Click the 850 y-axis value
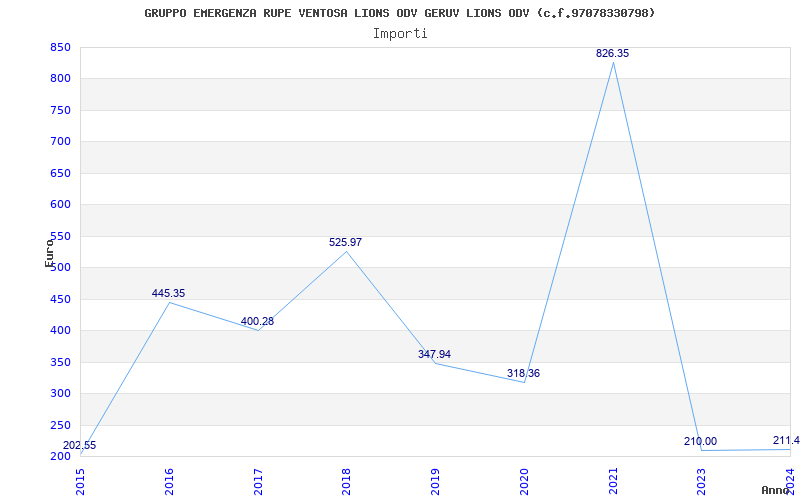 pos(60,47)
